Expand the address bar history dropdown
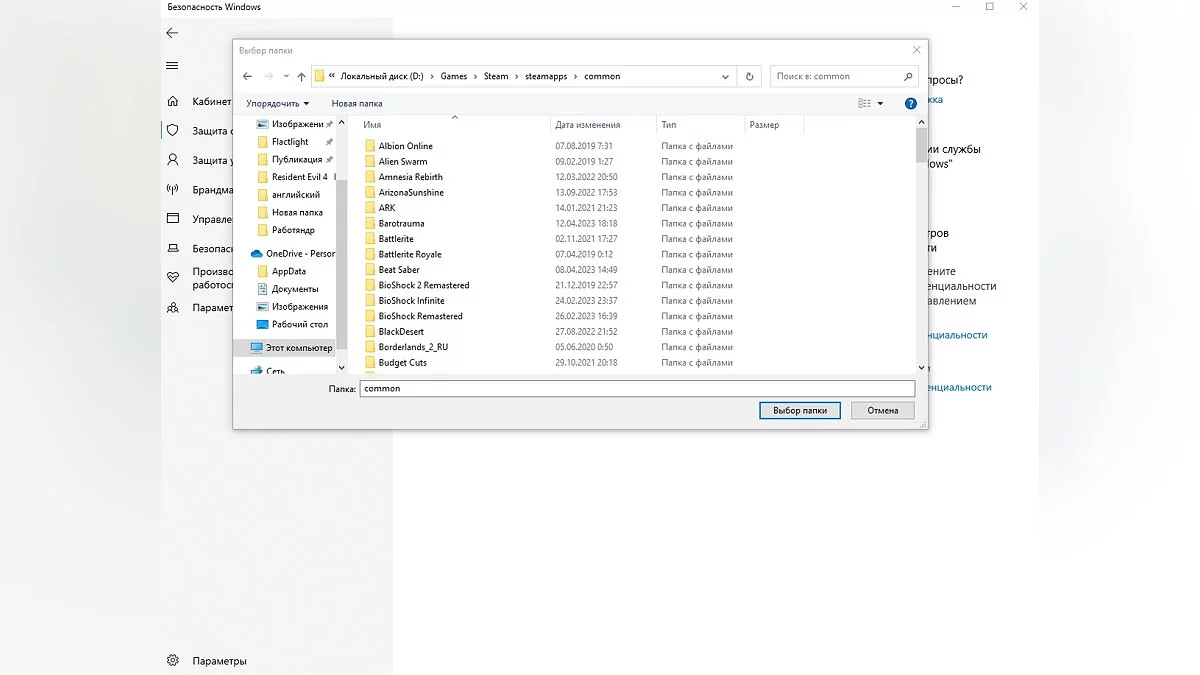This screenshot has height=675, width=1200. [725, 77]
